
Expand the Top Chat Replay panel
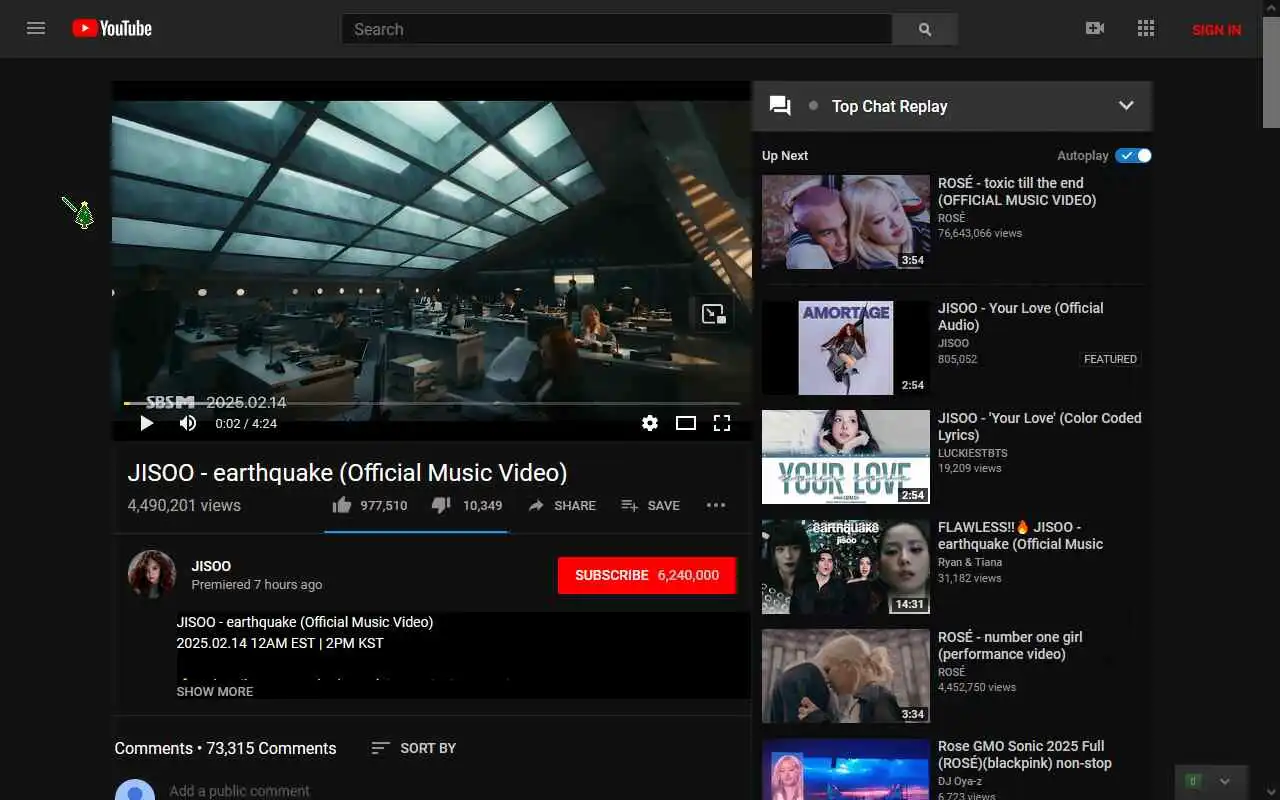click(x=1126, y=106)
